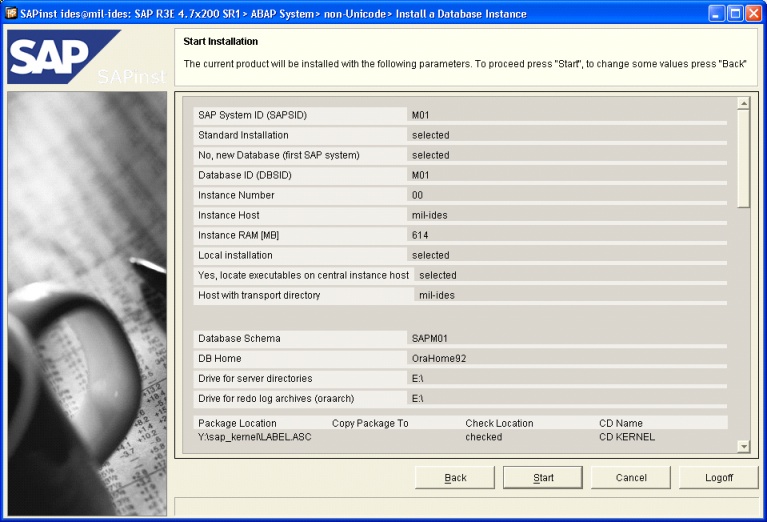Click Drive for redo log archives label

coord(276,399)
